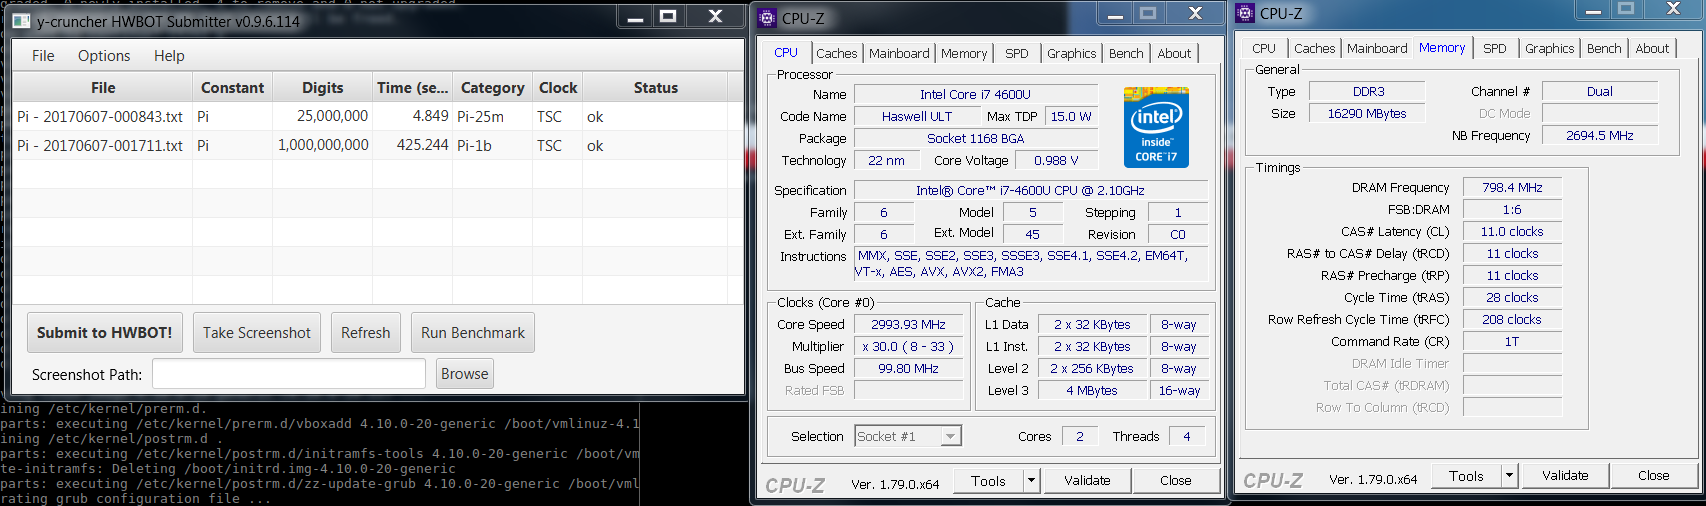Close the CPU-Z Memory window
The width and height of the screenshot is (1706, 506).
1673,9
